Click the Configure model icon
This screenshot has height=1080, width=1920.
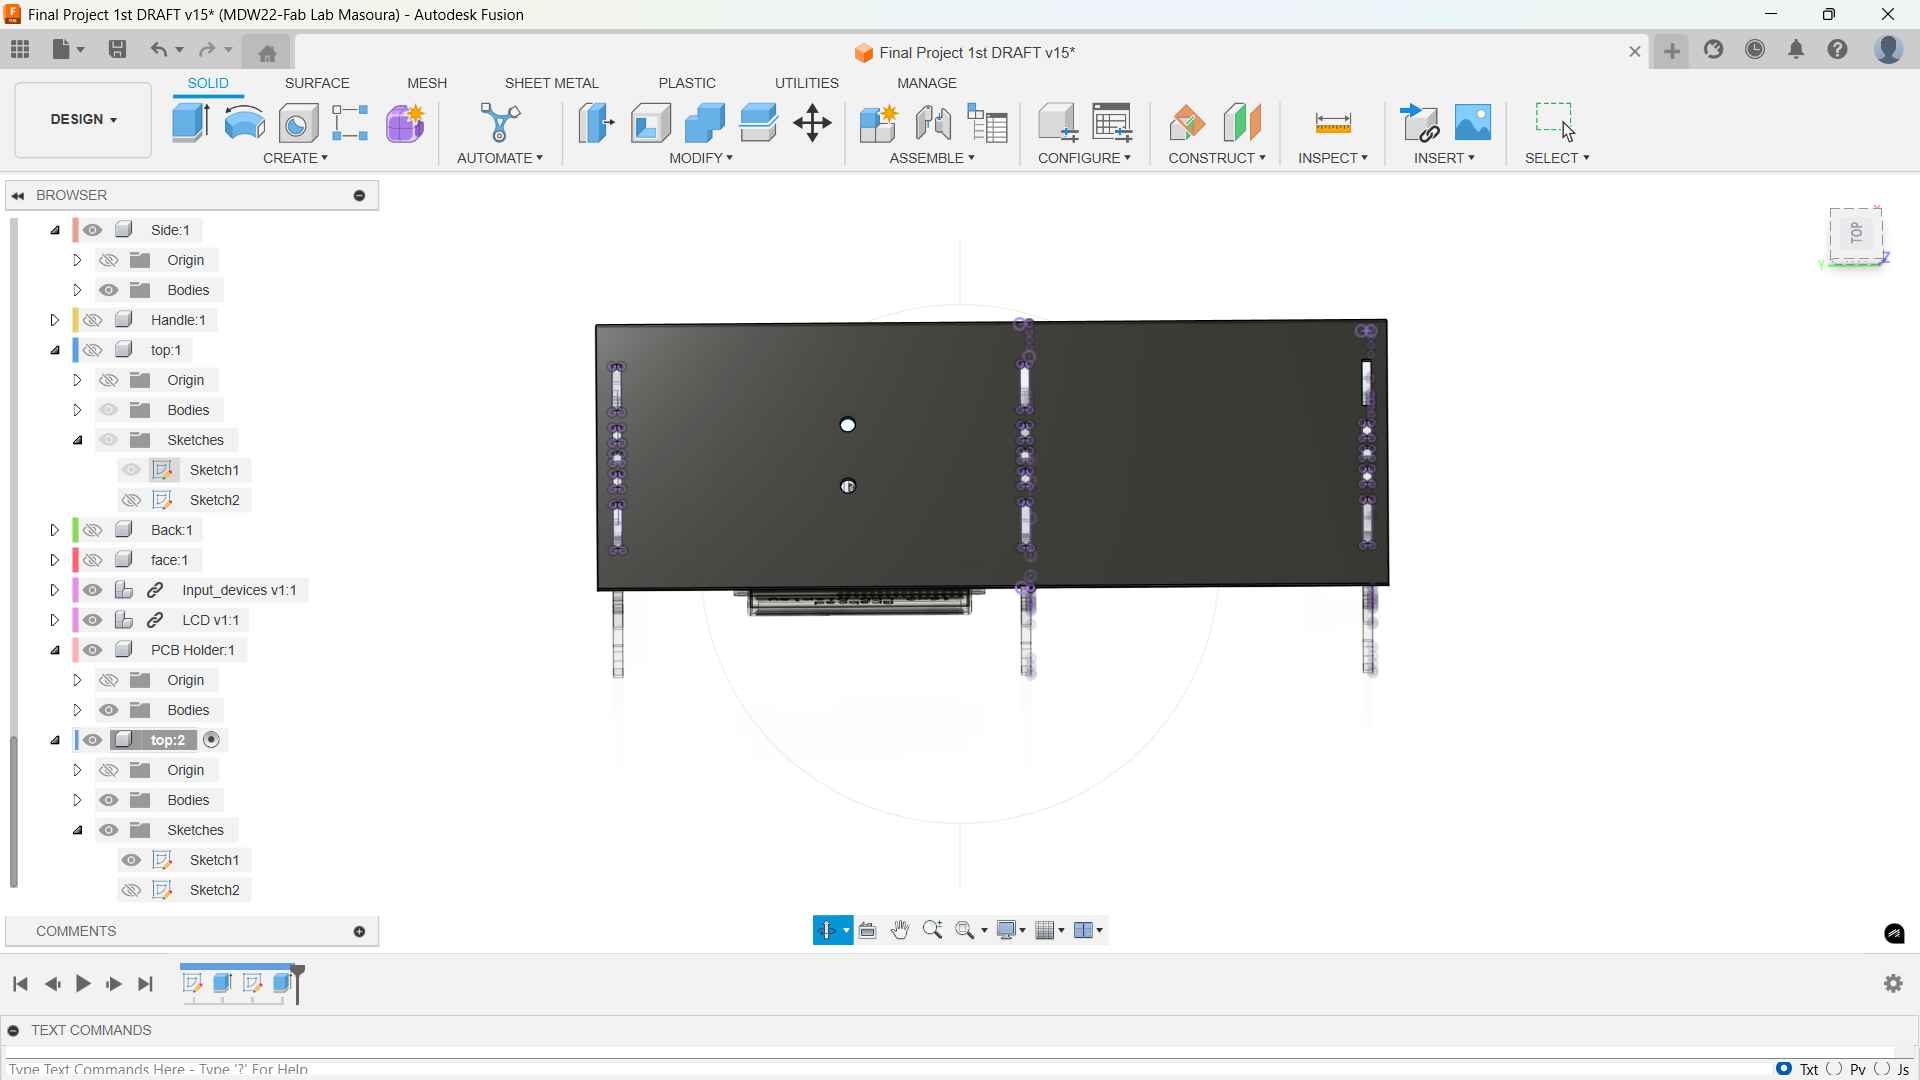coord(1058,123)
